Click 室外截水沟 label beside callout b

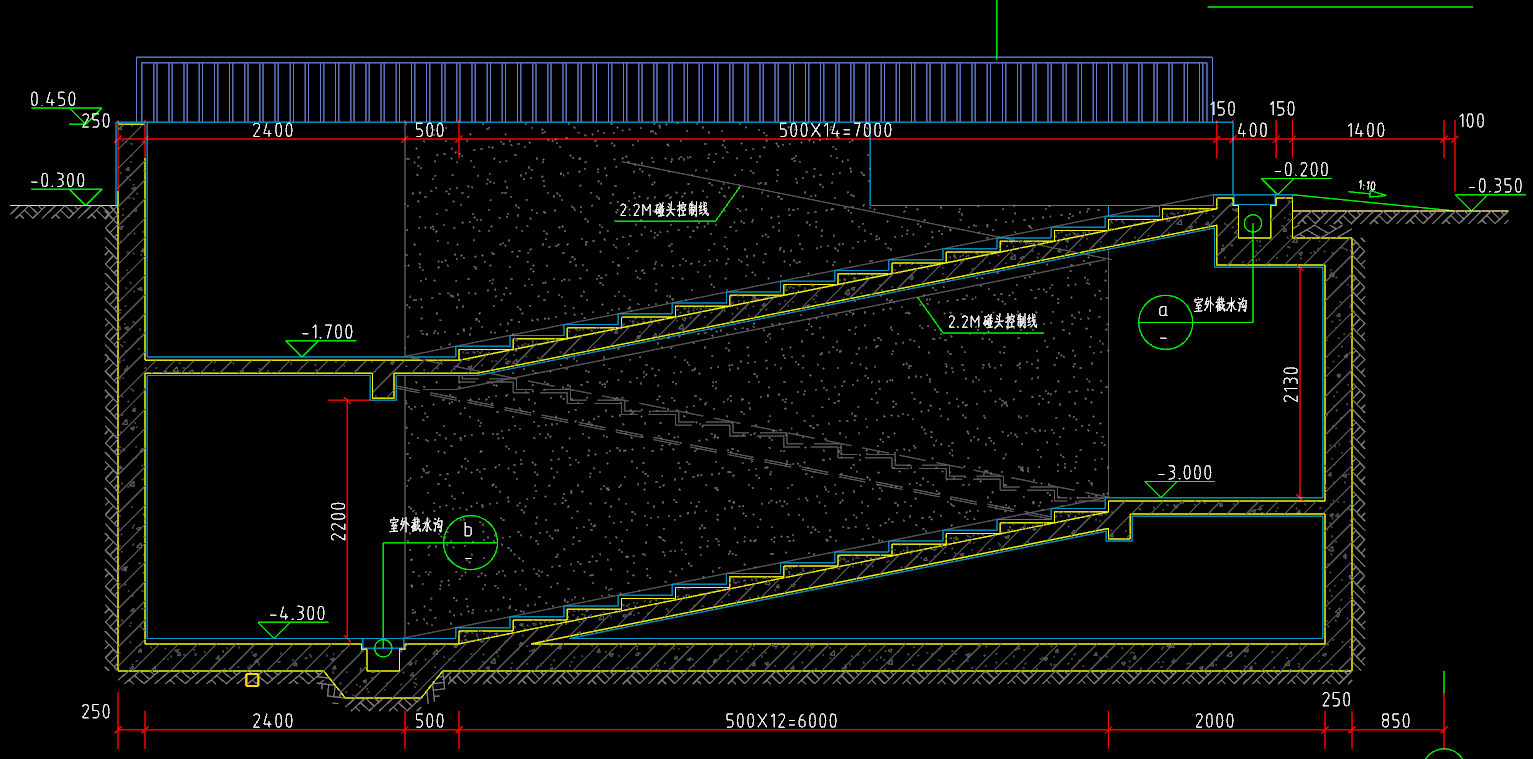tap(416, 524)
